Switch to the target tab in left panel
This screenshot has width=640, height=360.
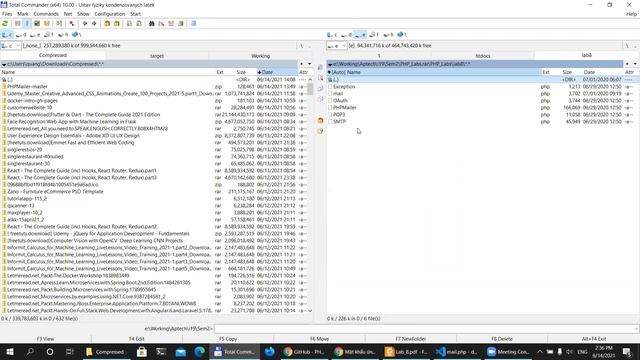pos(157,56)
